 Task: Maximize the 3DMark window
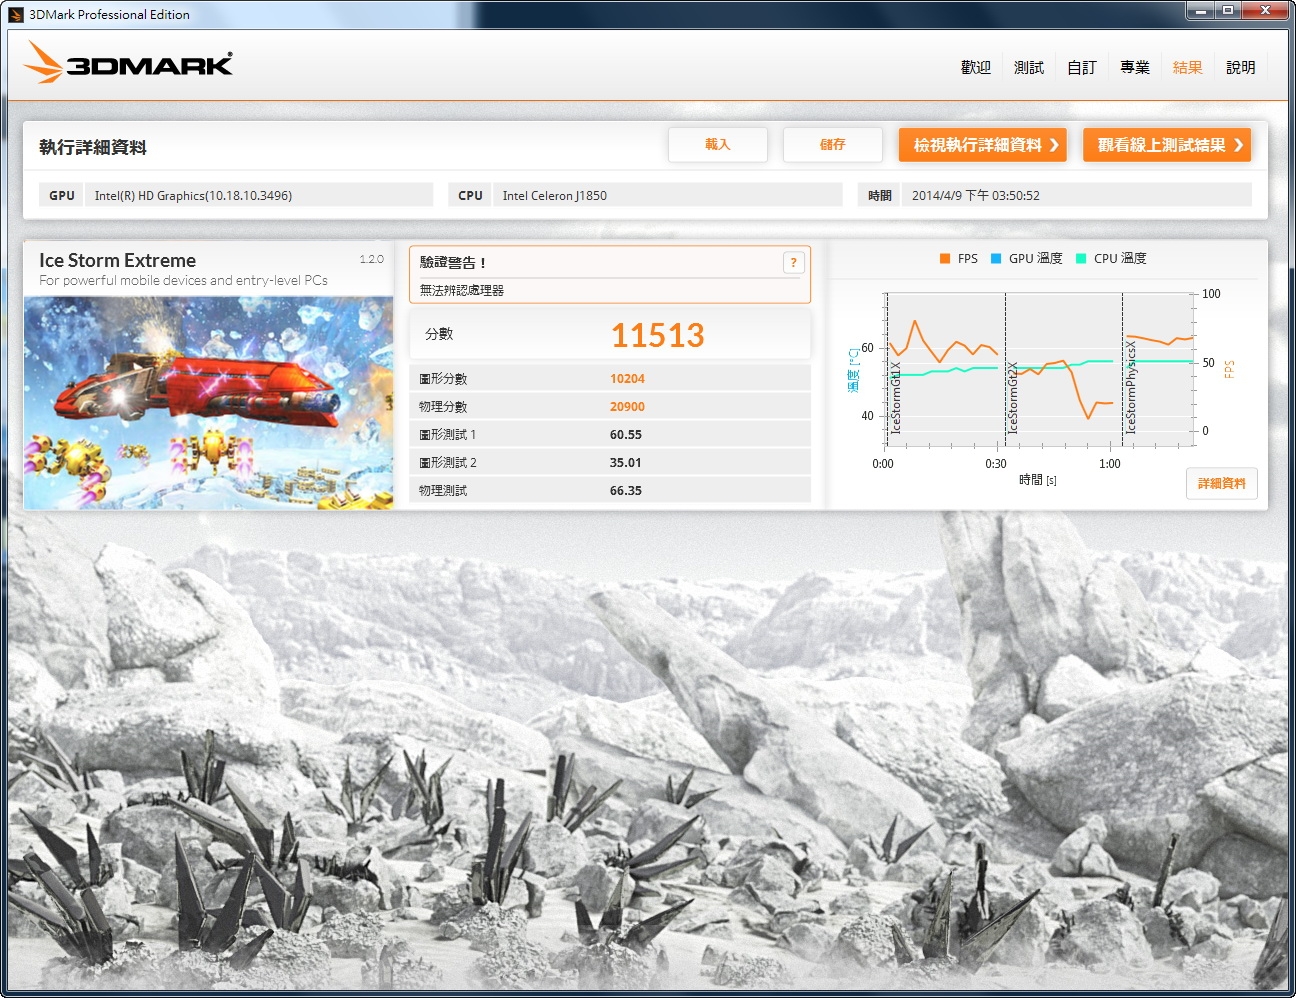[x=1227, y=10]
